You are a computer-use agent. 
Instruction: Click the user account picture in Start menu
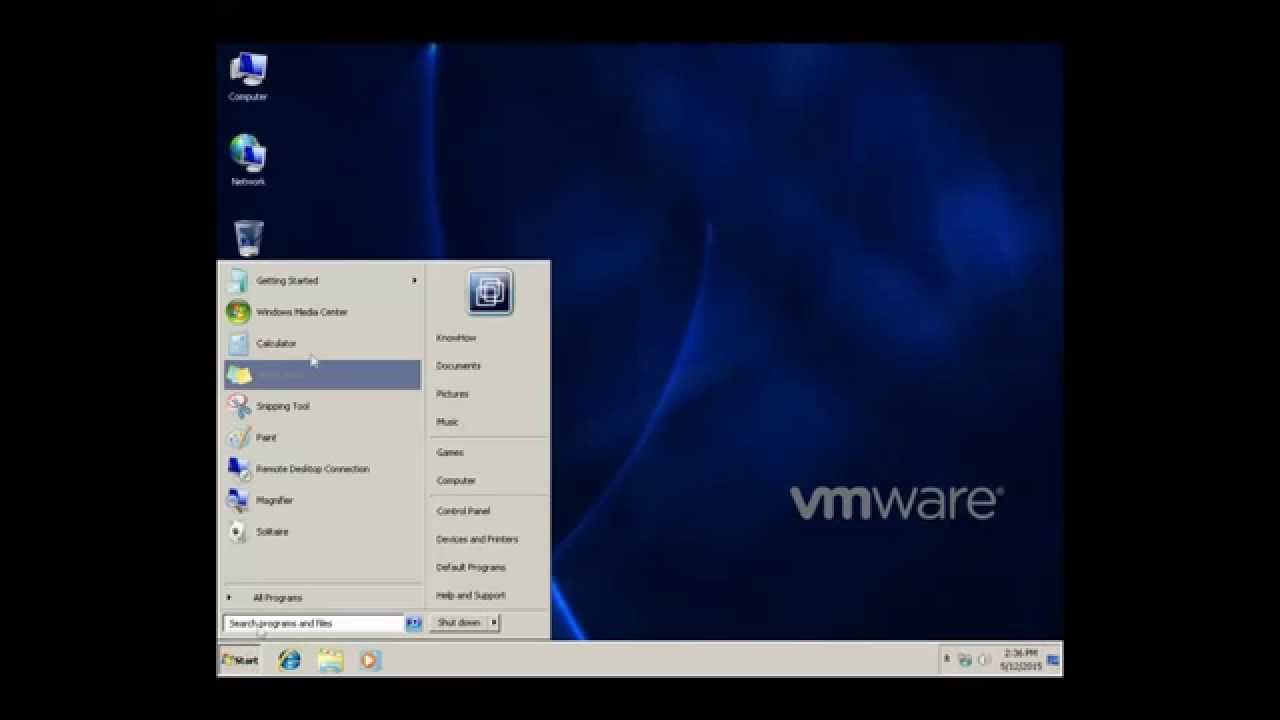point(490,292)
